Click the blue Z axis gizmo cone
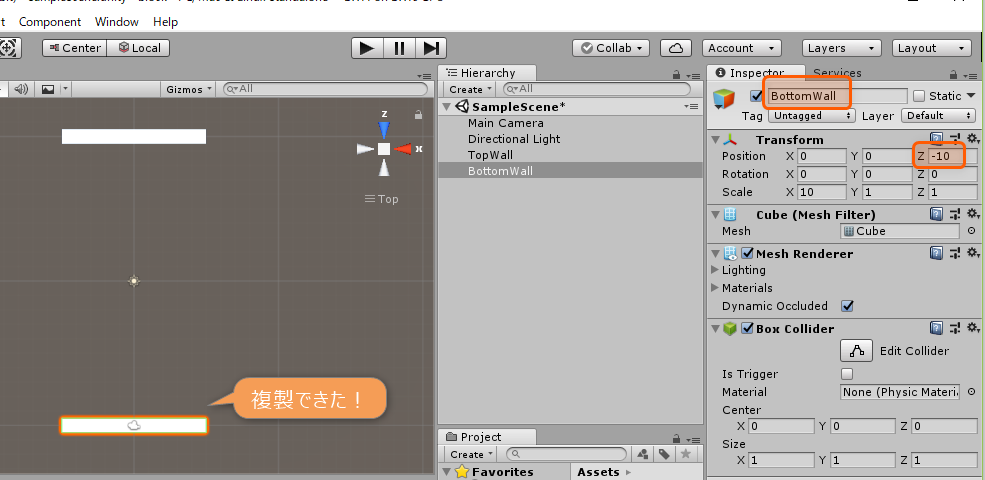Viewport: 985px width, 480px height. tap(384, 130)
